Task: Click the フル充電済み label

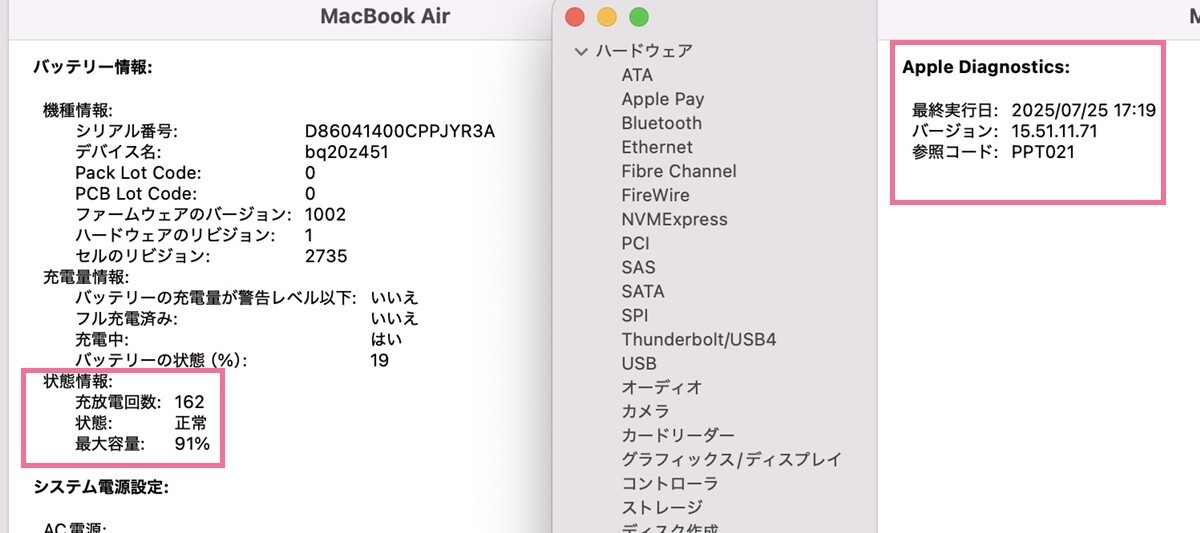Action: 126,318
